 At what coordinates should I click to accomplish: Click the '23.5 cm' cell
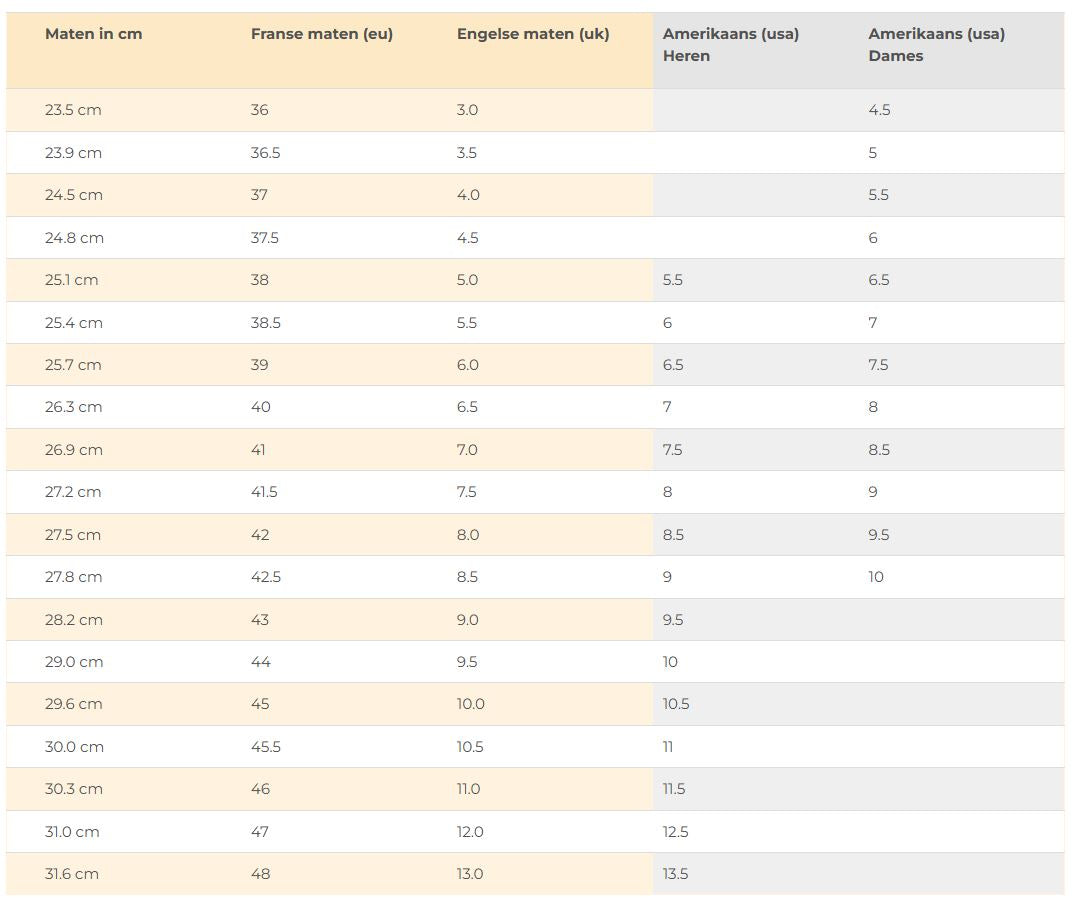pyautogui.click(x=73, y=110)
